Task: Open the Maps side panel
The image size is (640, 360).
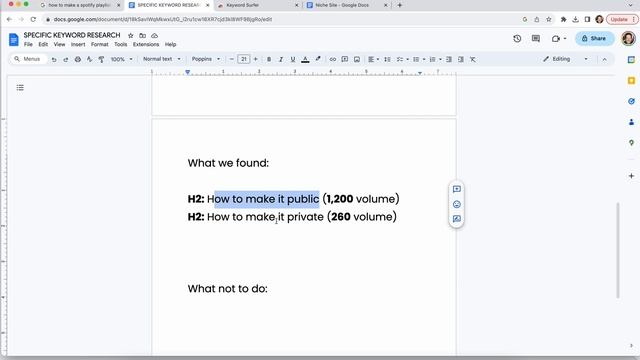Action: tap(631, 143)
